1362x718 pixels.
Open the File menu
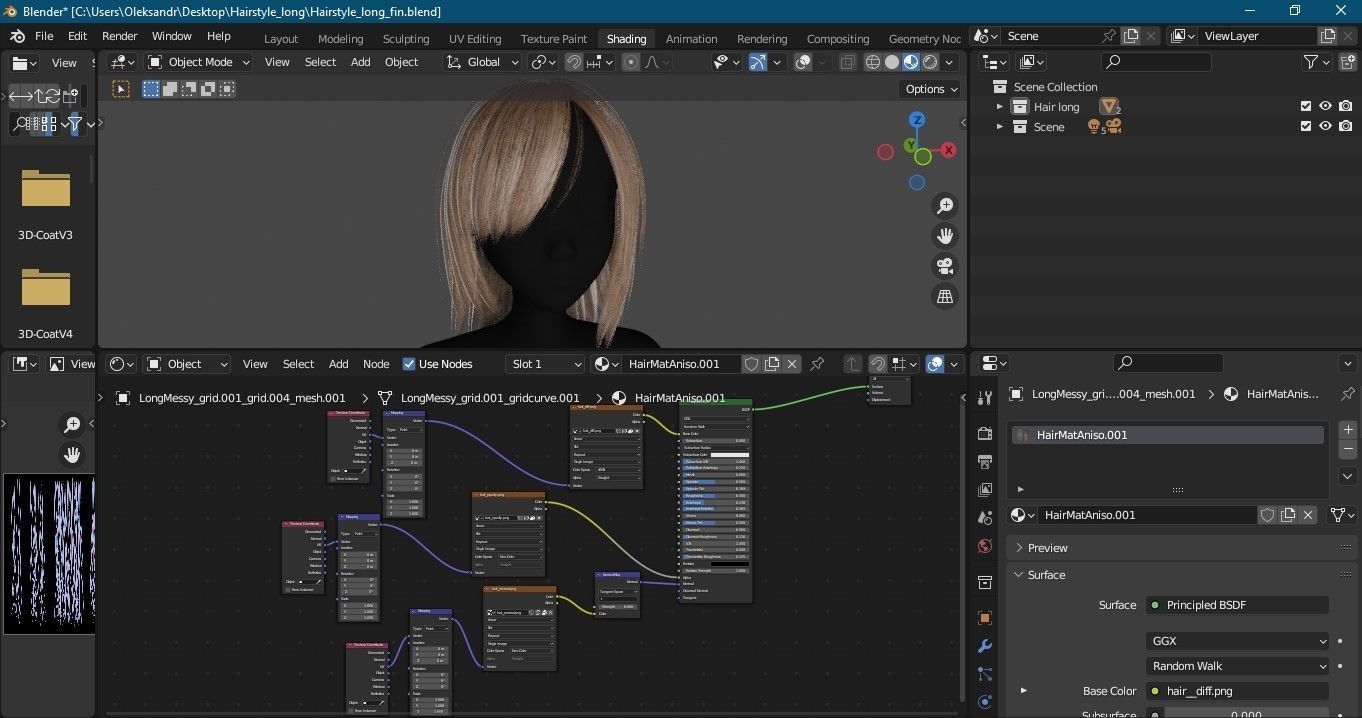pos(44,36)
